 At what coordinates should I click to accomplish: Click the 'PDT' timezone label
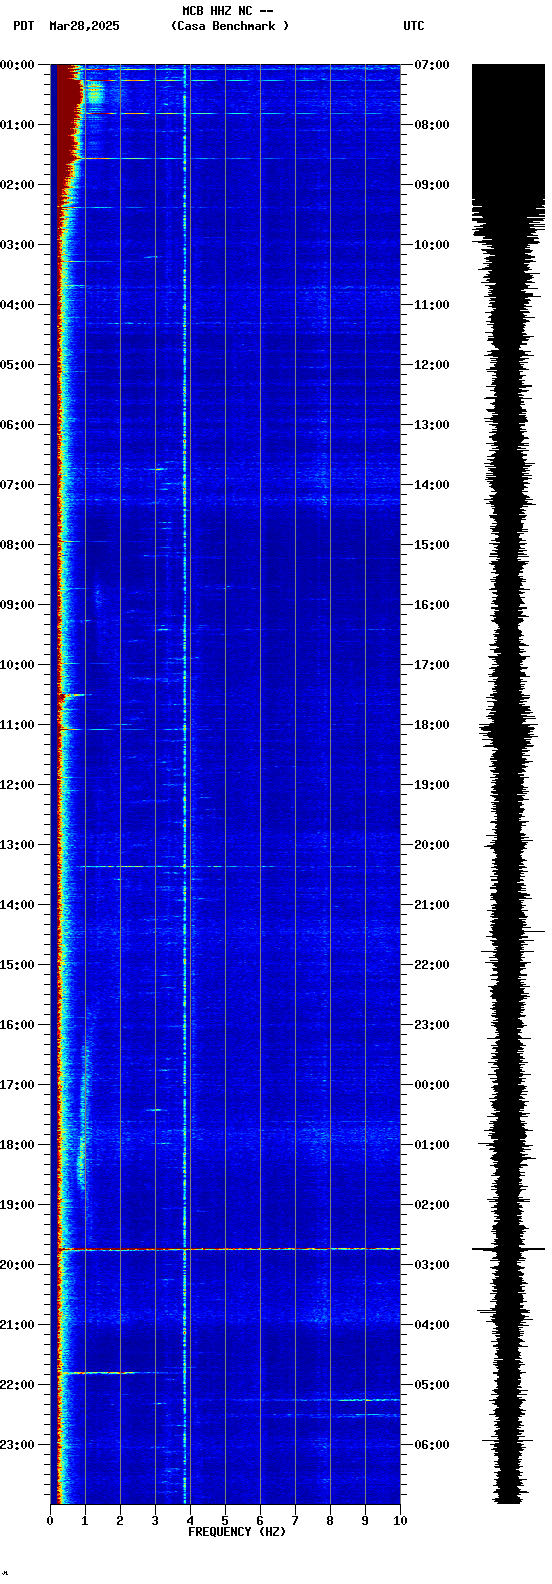[x=23, y=26]
